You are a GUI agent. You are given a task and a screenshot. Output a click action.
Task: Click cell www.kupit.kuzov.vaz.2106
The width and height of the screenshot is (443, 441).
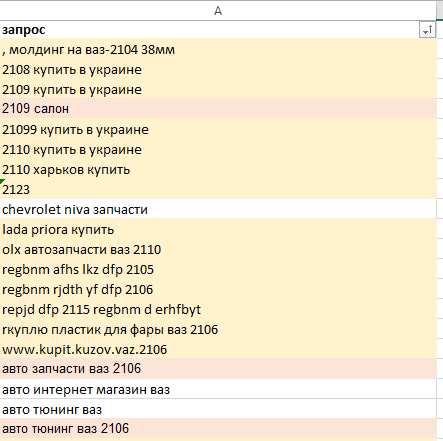pos(218,349)
